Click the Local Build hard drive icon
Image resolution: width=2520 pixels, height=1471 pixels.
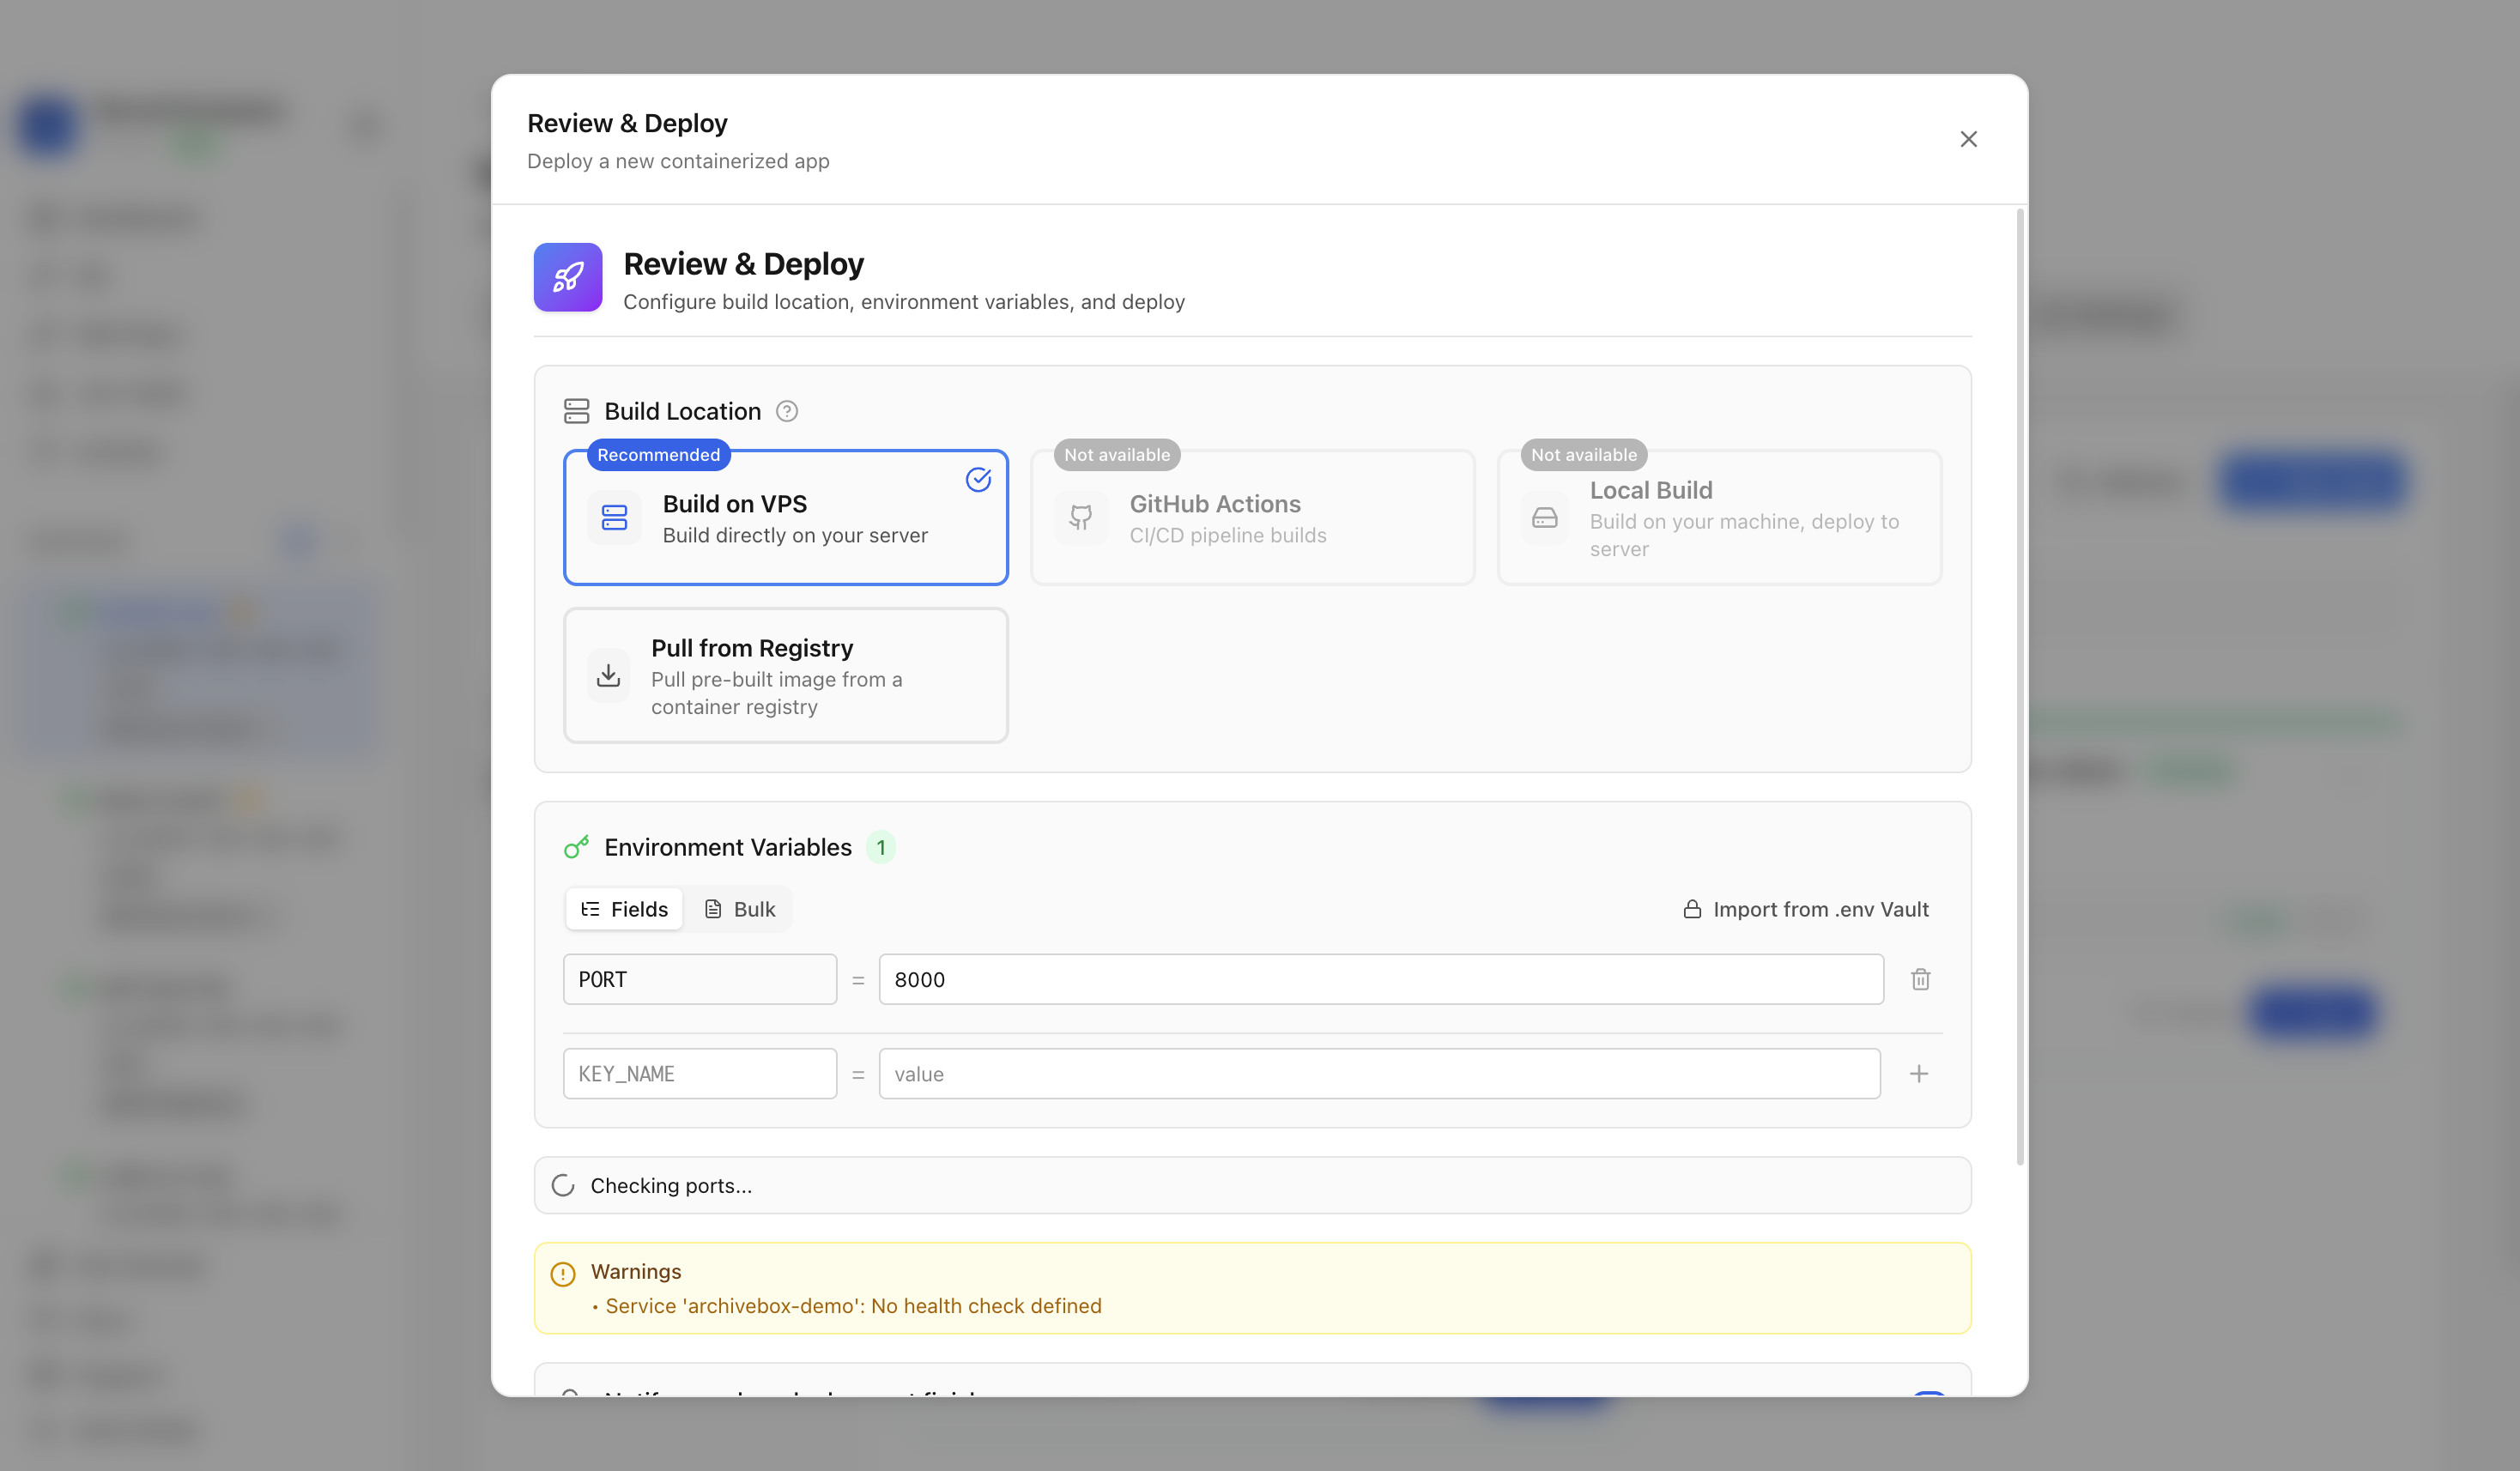click(1545, 517)
